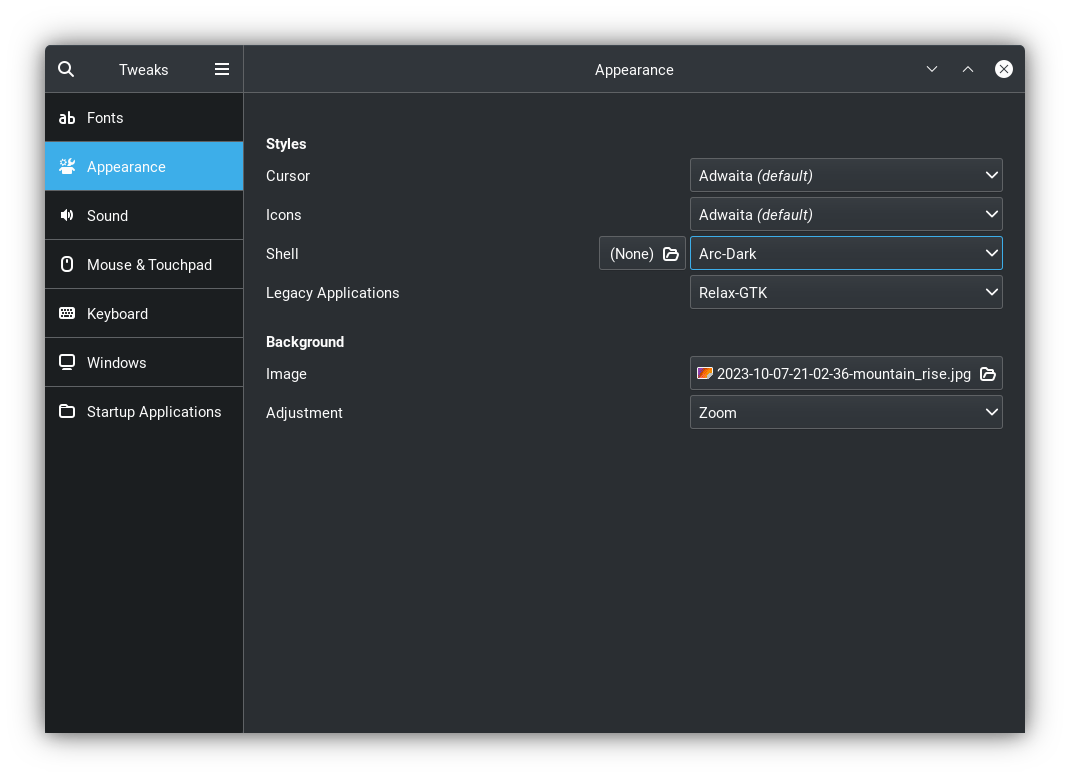Click the Legacy Applications label
This screenshot has height=778, width=1070.
pos(332,293)
